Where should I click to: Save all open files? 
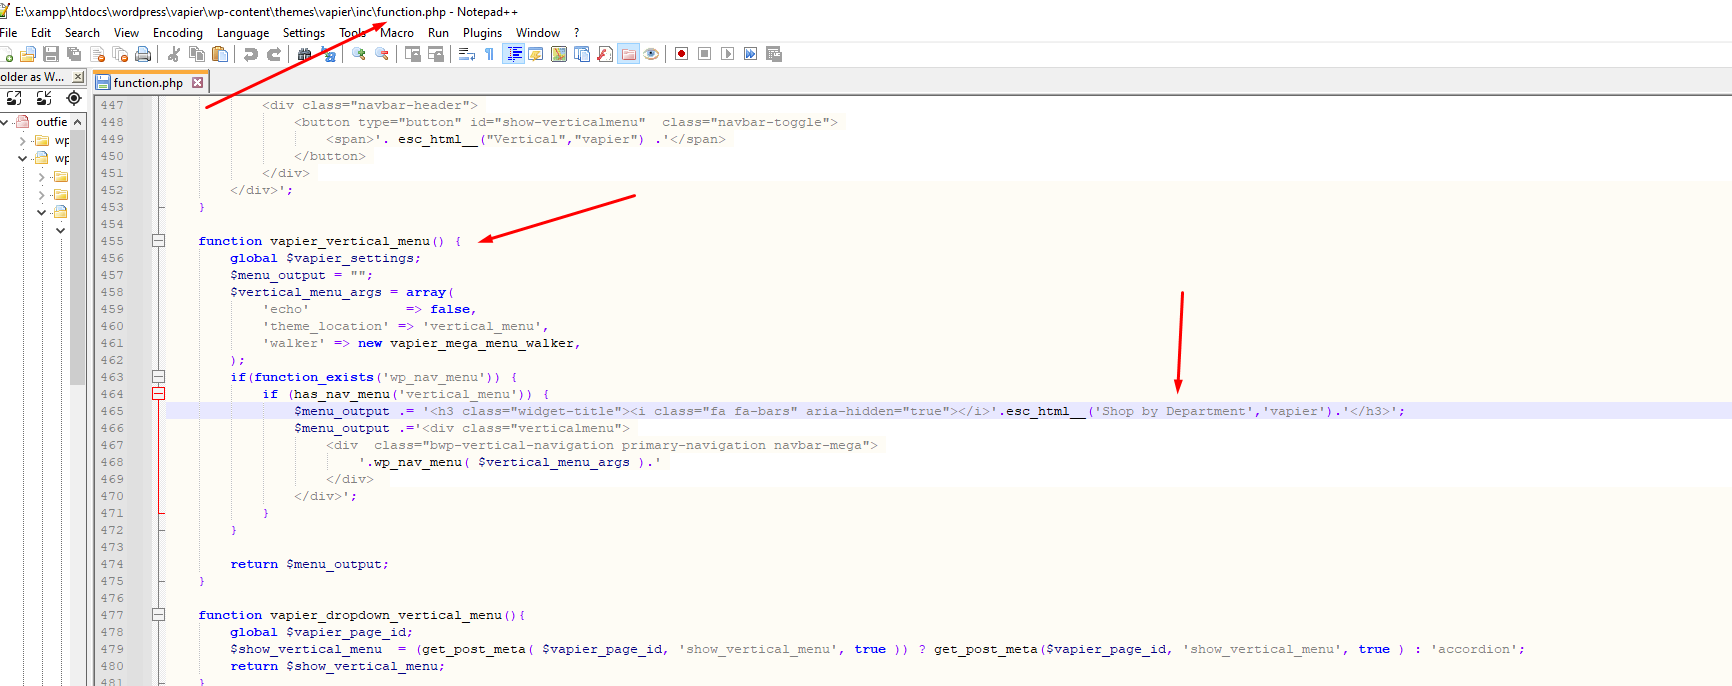[74, 54]
